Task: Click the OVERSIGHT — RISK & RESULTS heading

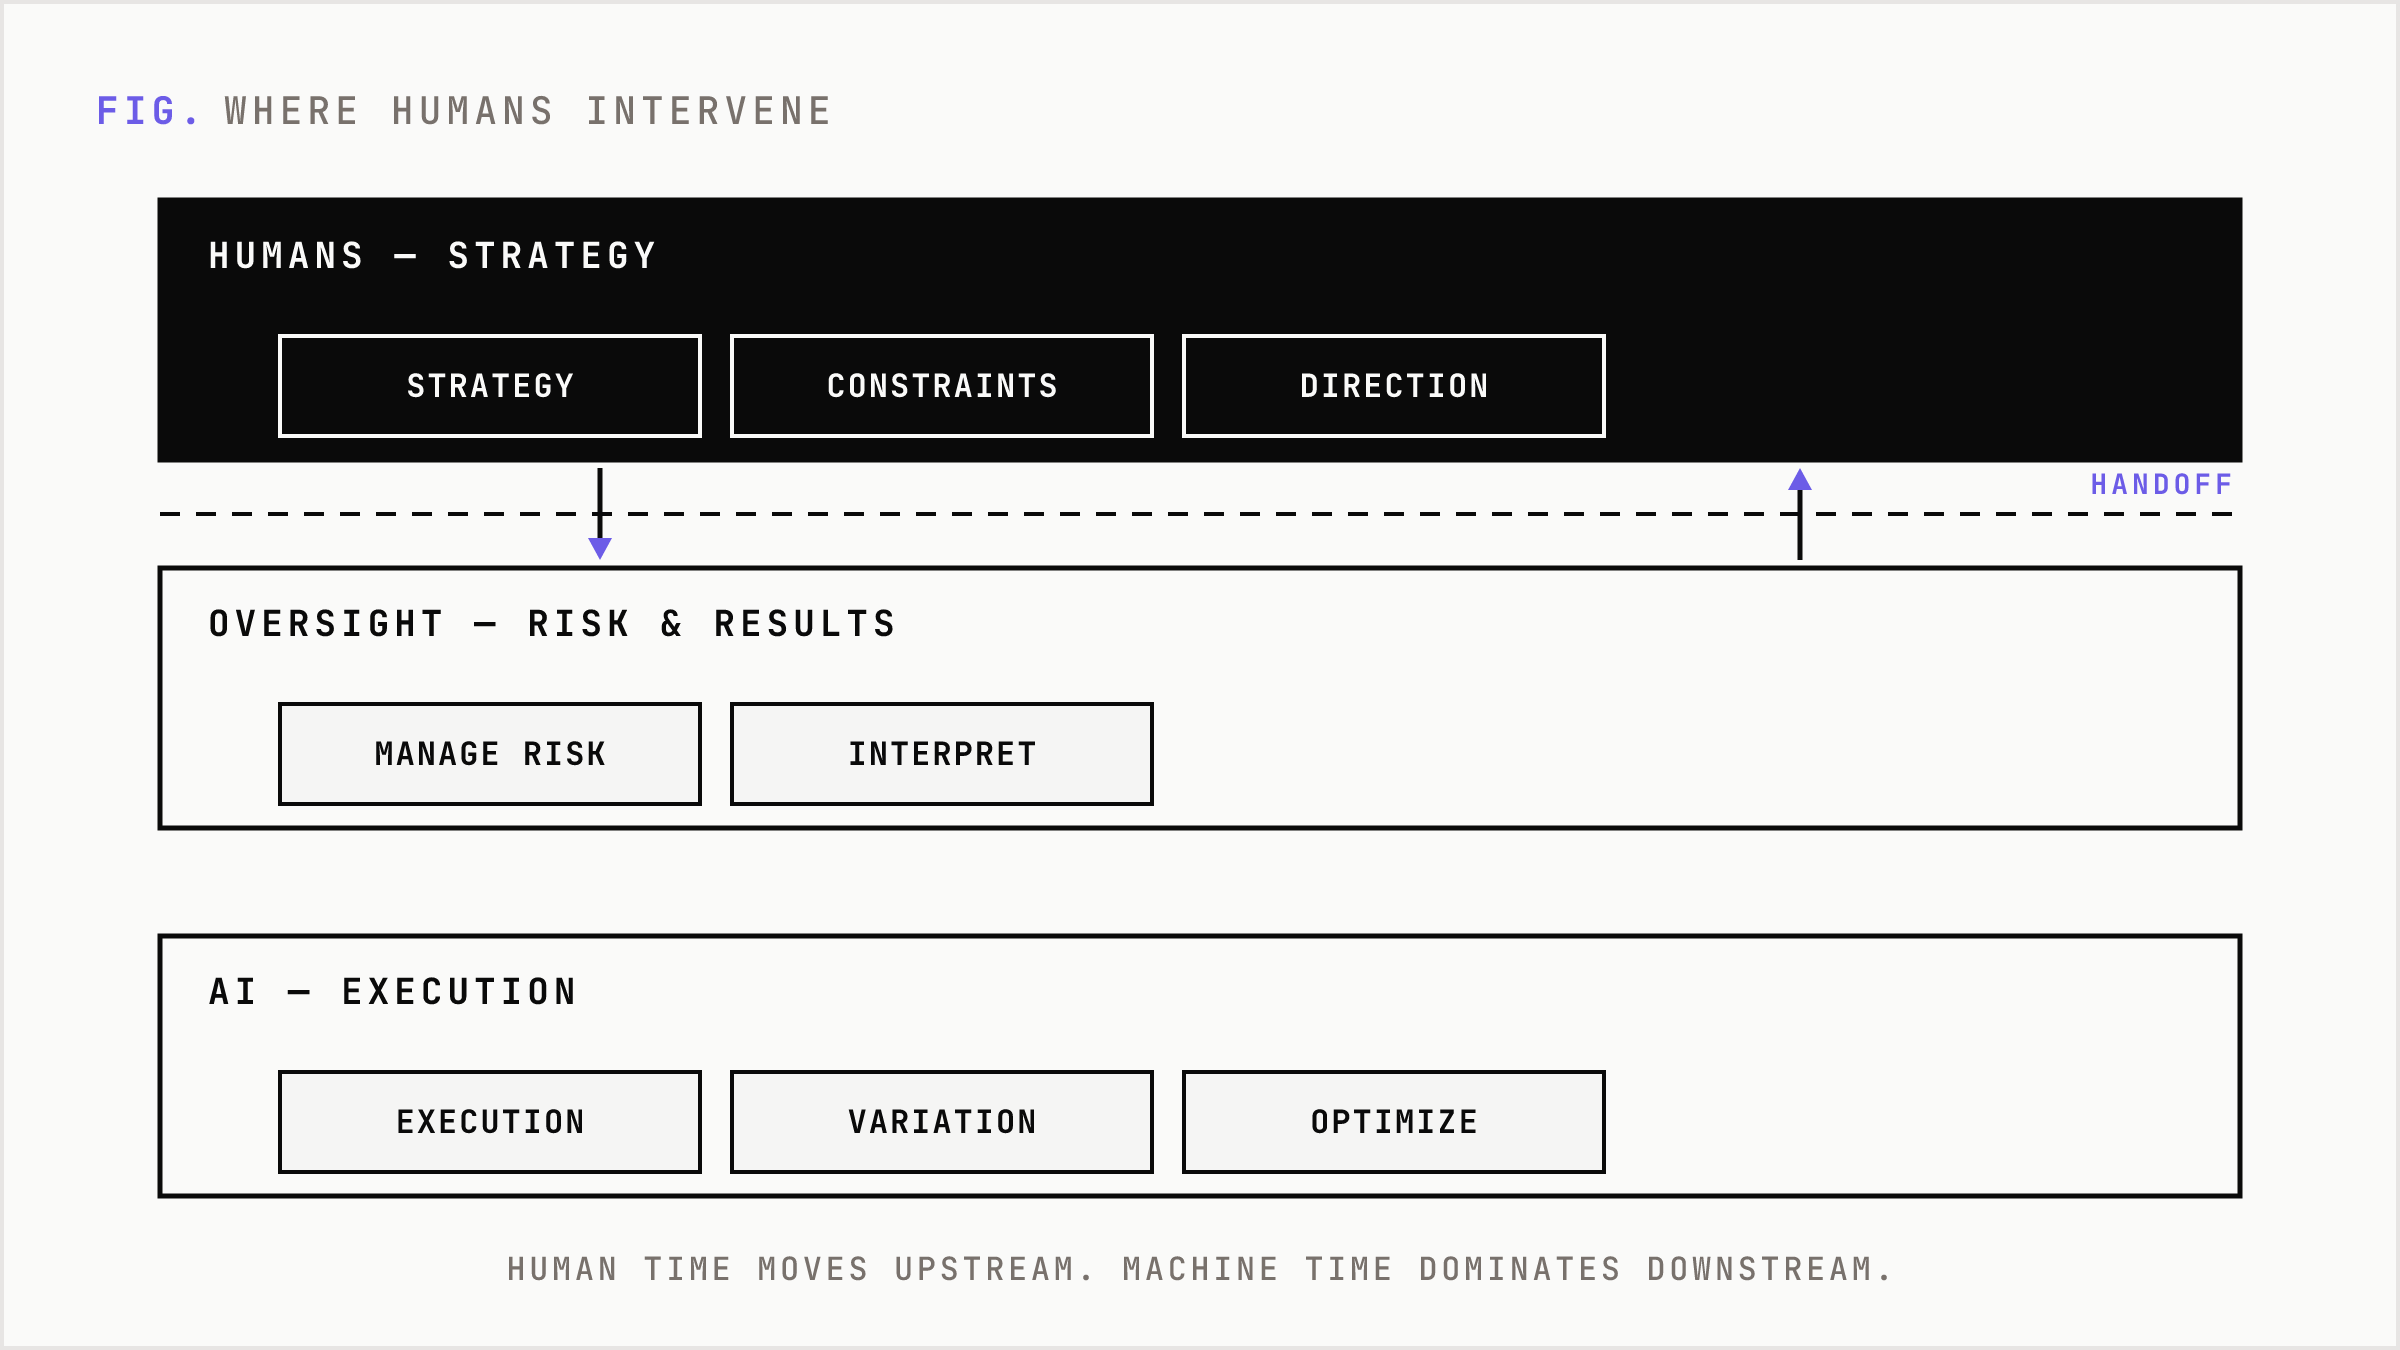Action: click(x=552, y=624)
